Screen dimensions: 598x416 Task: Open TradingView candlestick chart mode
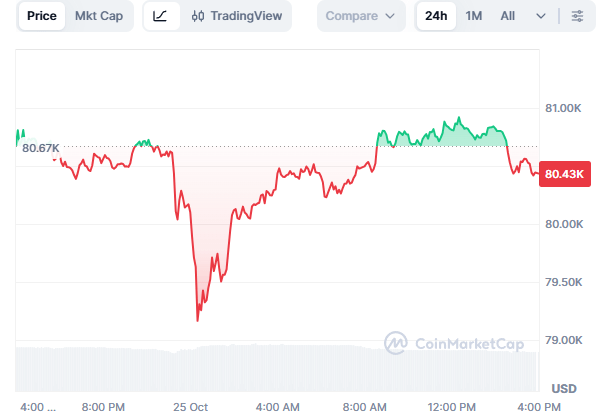tap(236, 16)
